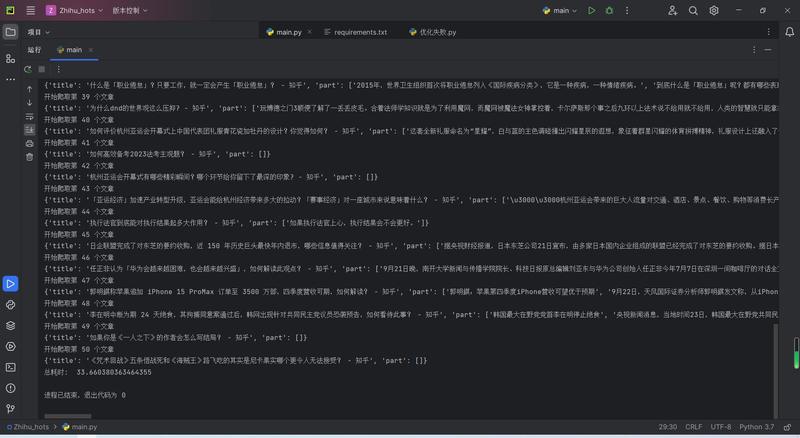This screenshot has width=800, height=438.
Task: Click the '开始爬取第 39 个文章' line
Action: (79, 96)
